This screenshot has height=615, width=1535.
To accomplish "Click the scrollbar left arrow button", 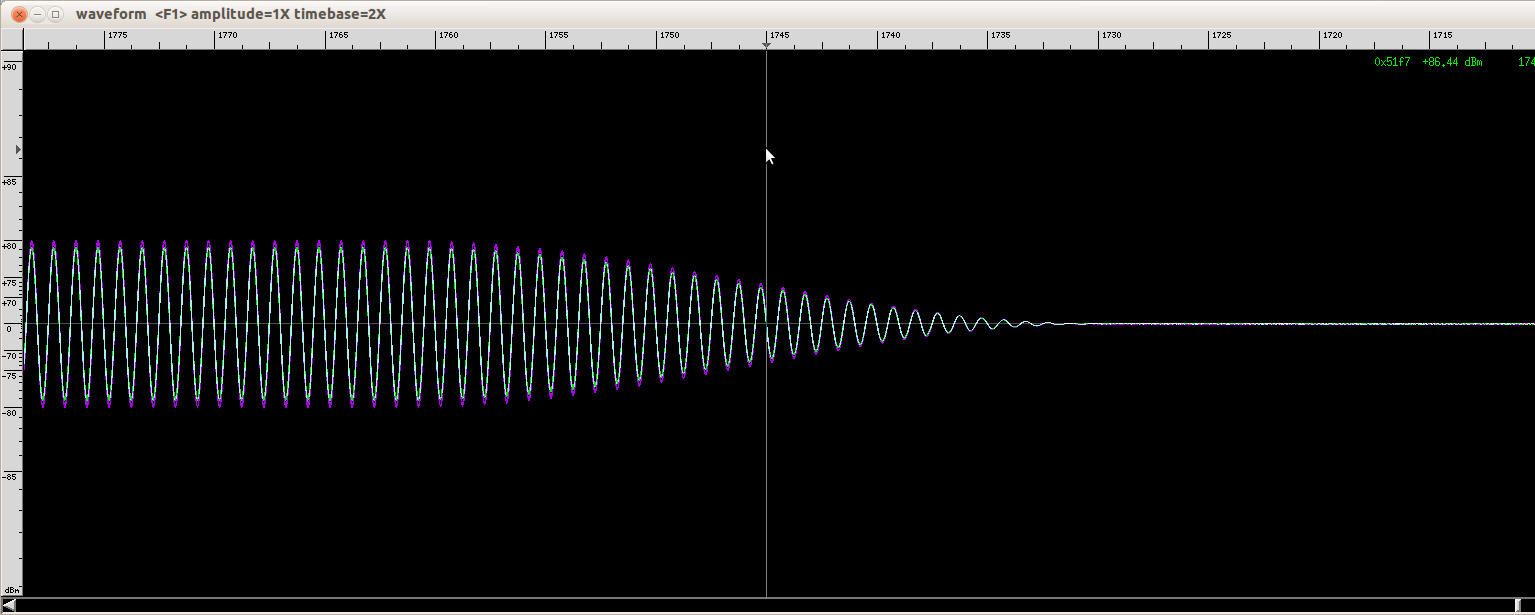I will pyautogui.click(x=9, y=605).
